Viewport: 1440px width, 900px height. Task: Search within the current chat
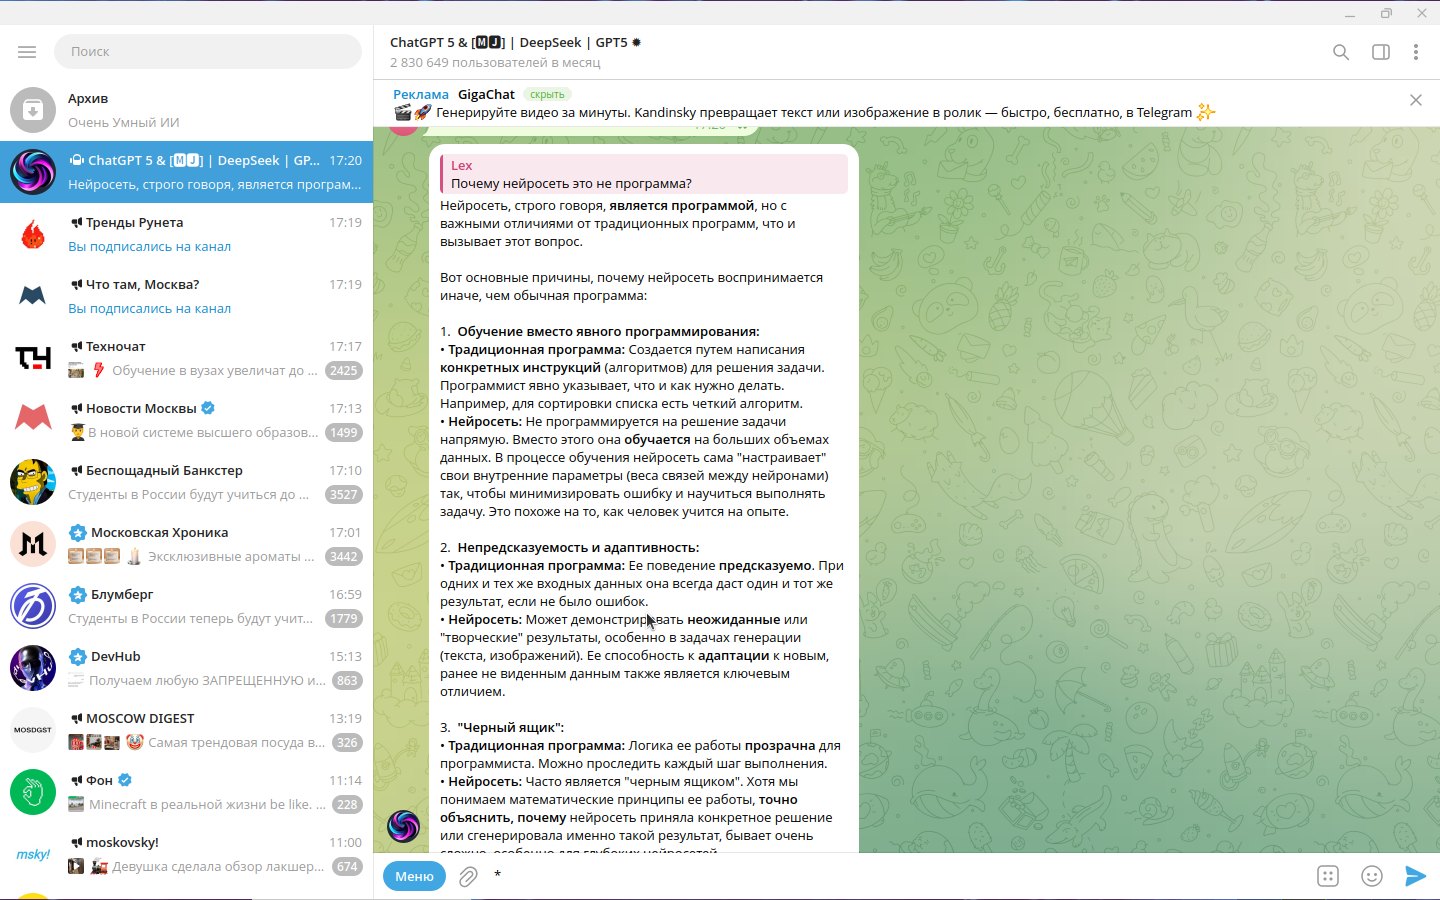(1341, 52)
